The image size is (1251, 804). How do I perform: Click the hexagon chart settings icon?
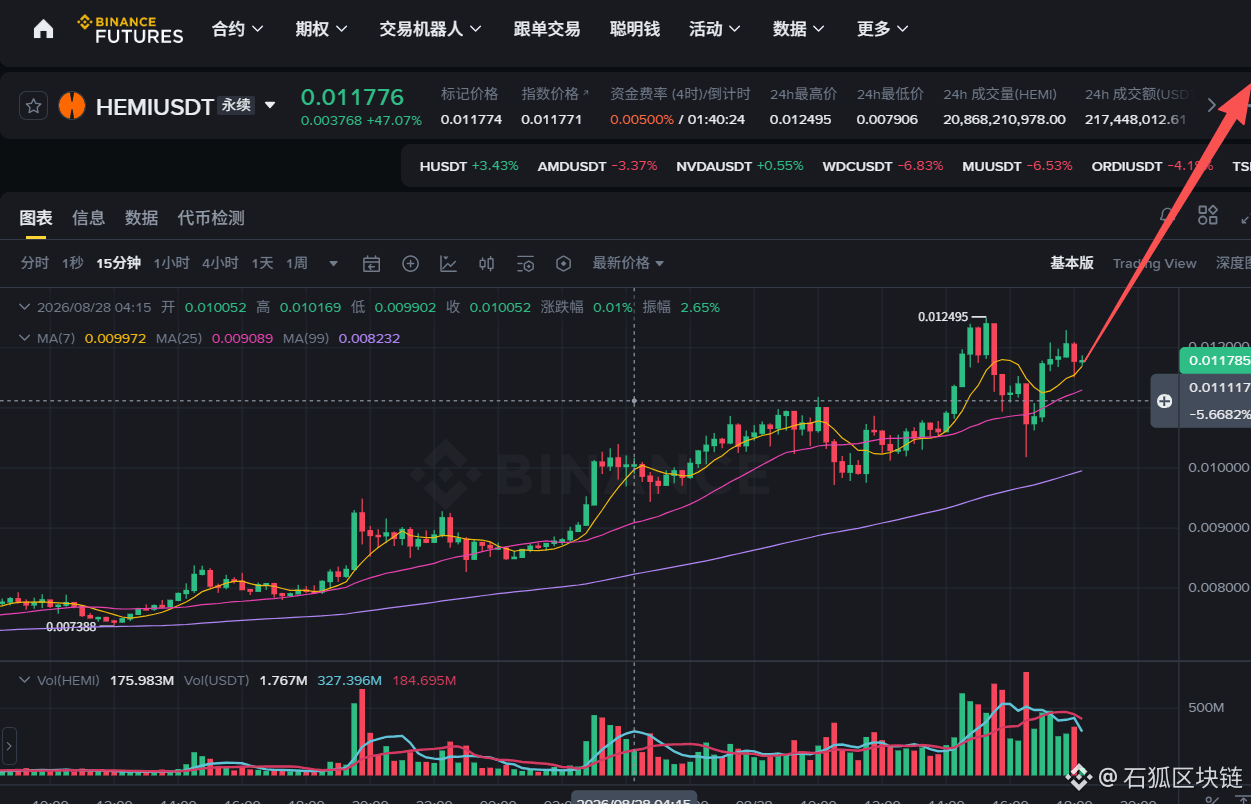click(563, 263)
